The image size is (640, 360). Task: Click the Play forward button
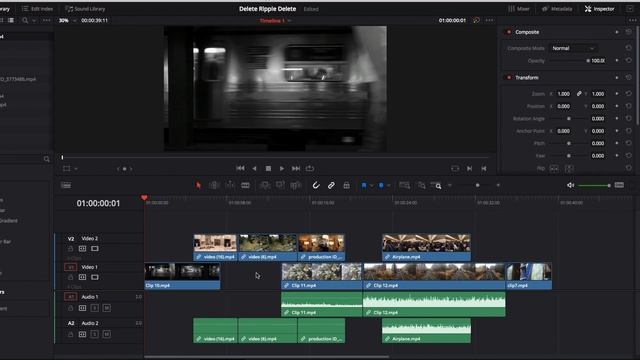pyautogui.click(x=282, y=168)
